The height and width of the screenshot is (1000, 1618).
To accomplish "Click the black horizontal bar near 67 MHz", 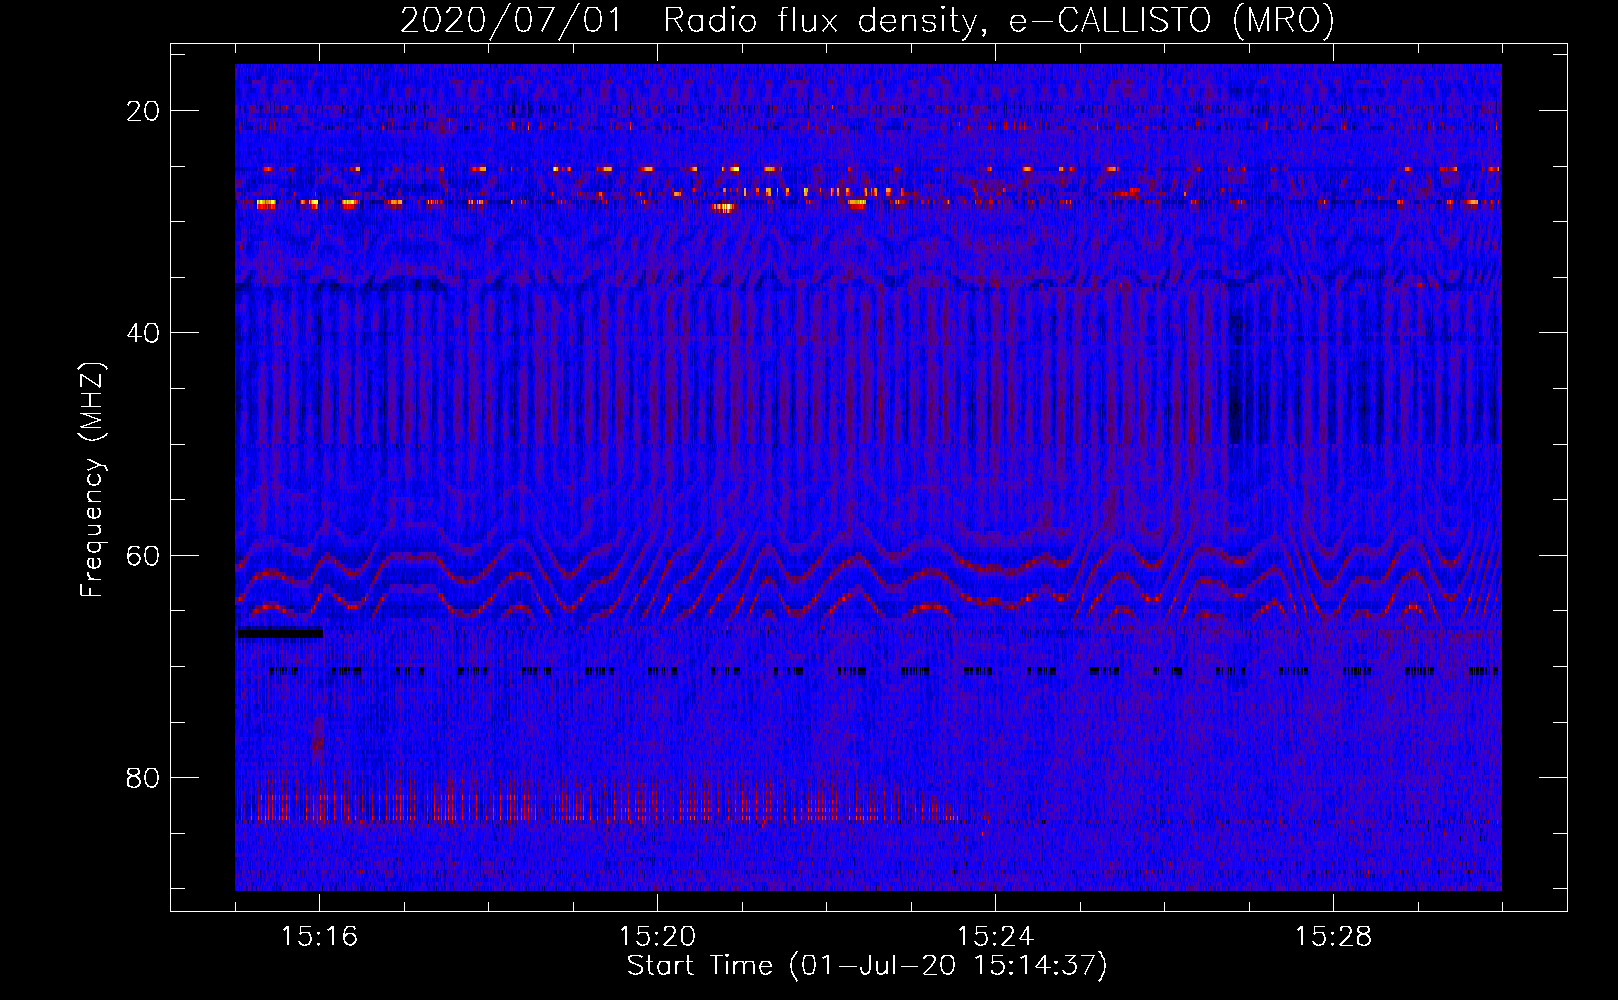I will (x=280, y=633).
